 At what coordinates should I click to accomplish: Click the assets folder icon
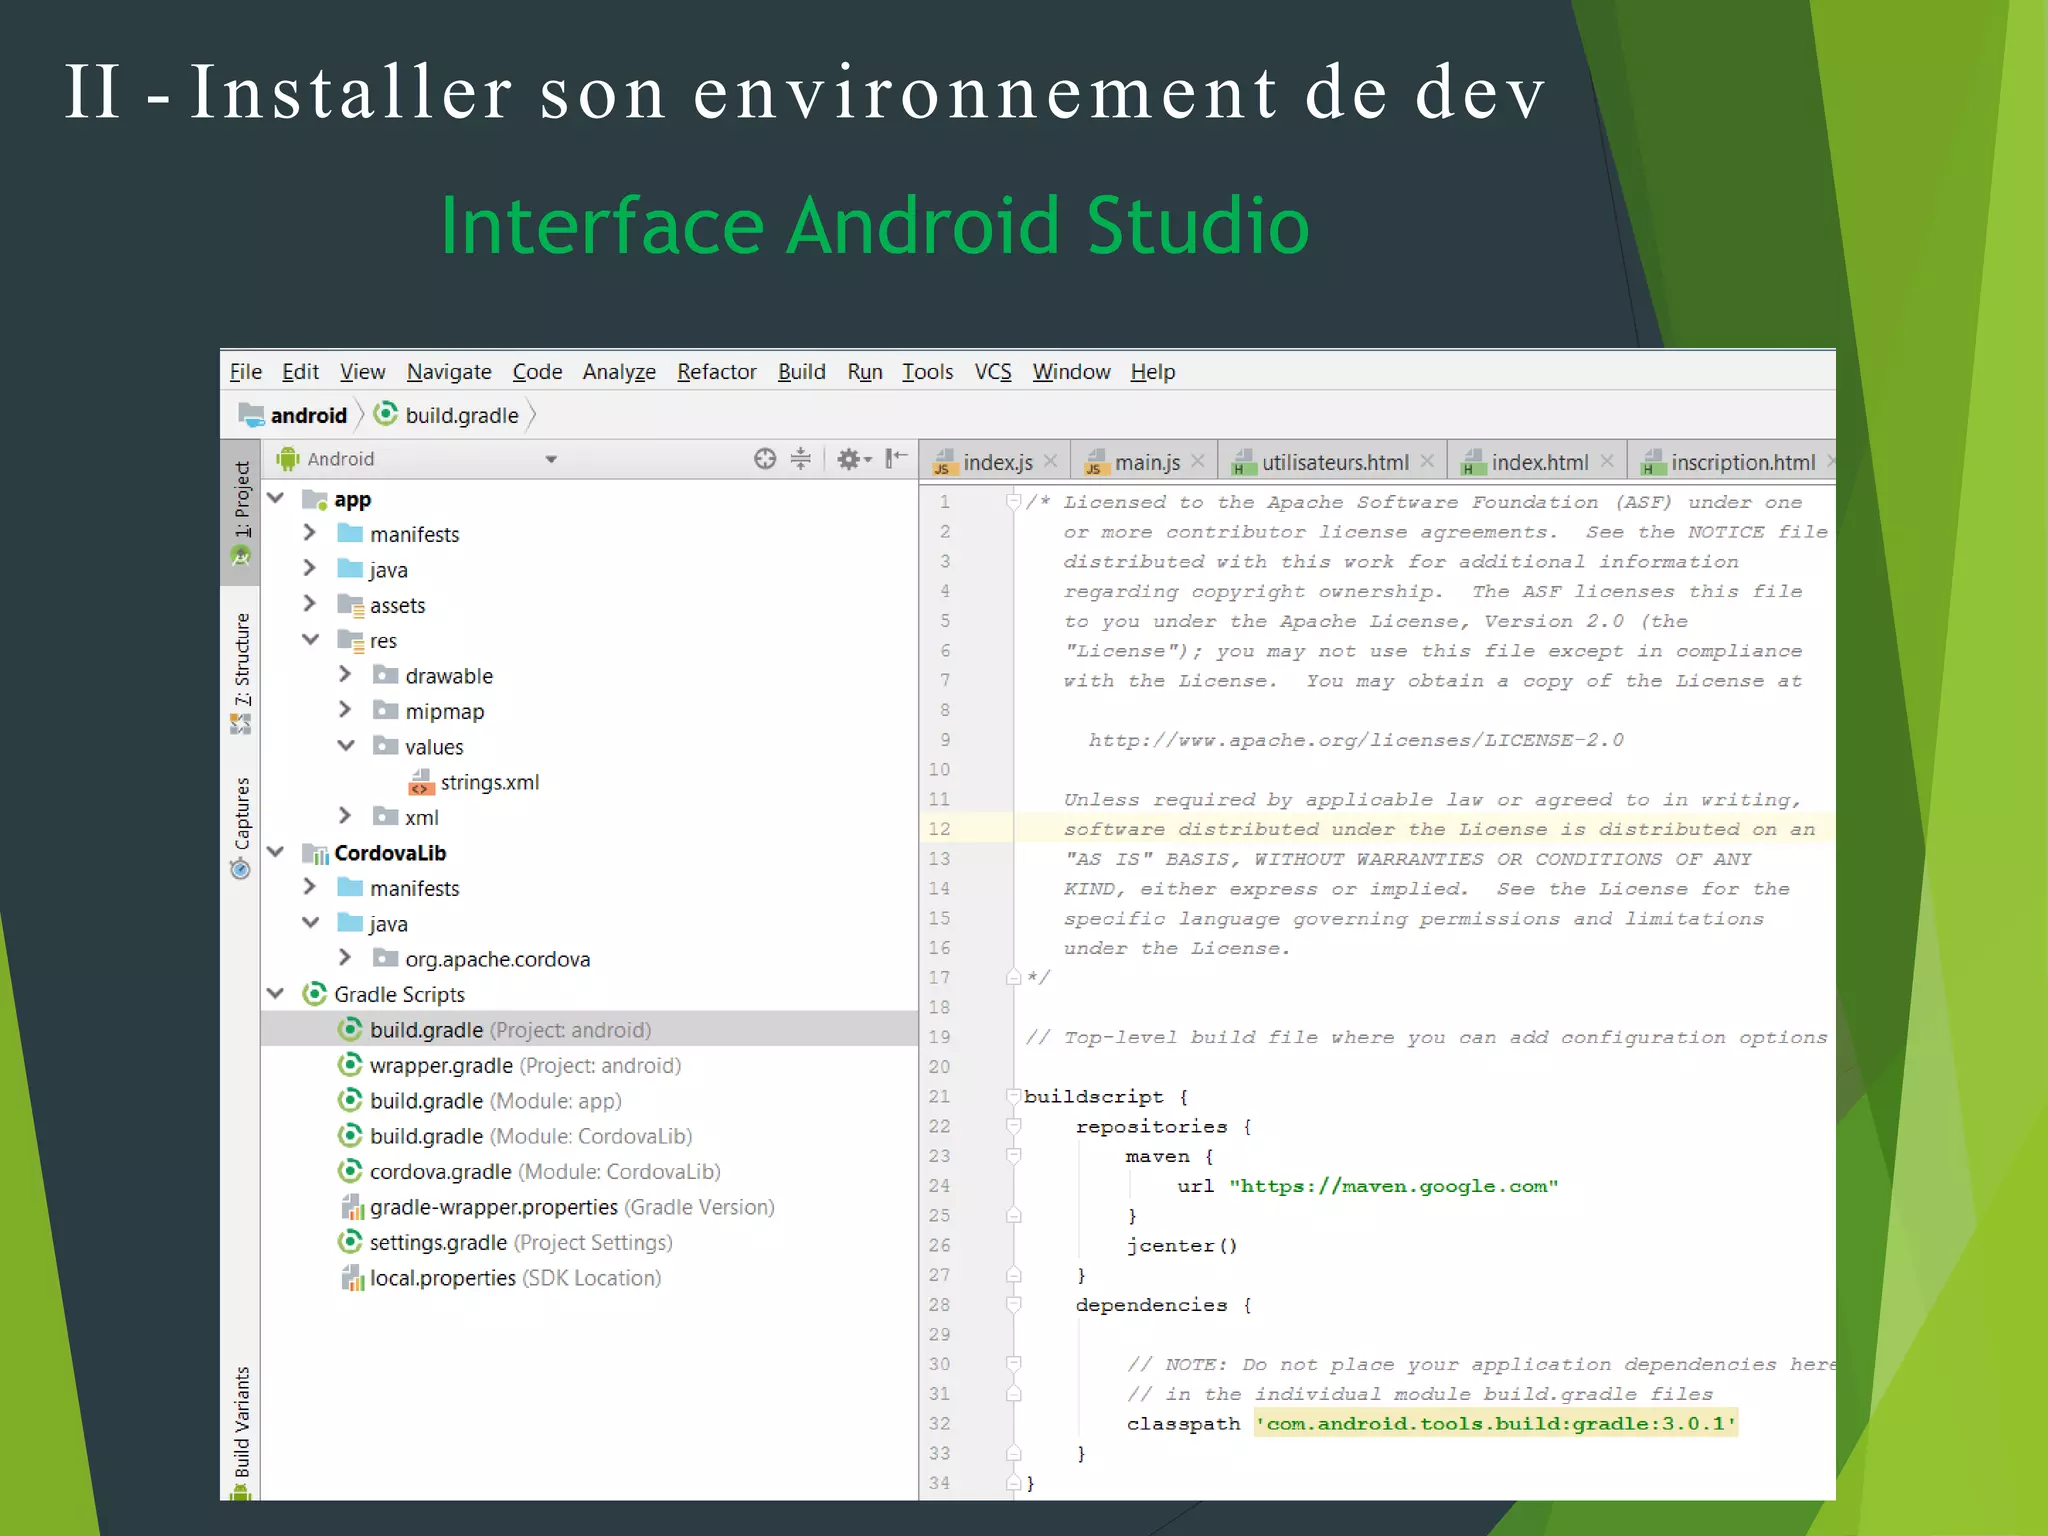[351, 605]
